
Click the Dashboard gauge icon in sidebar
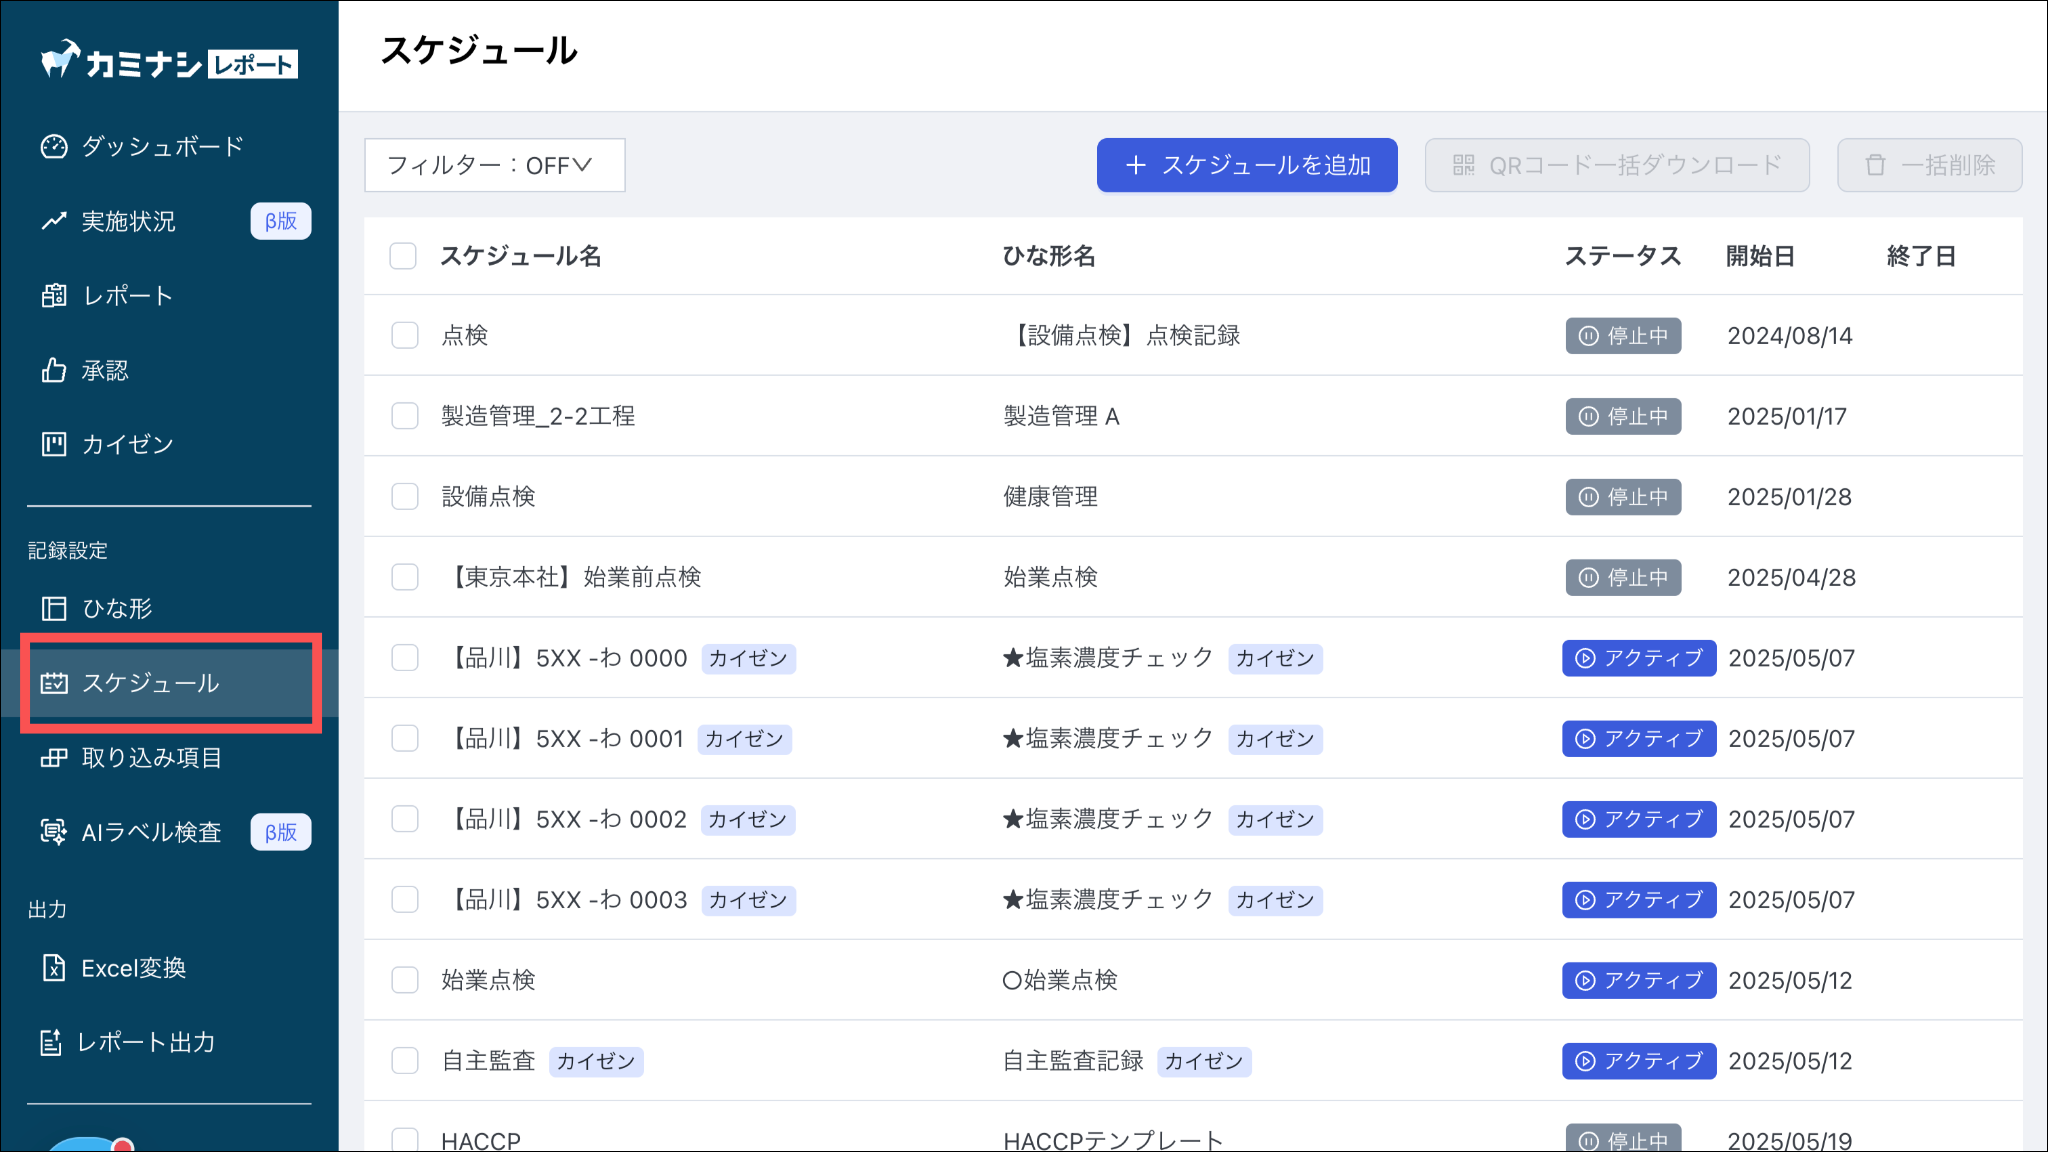[x=54, y=147]
